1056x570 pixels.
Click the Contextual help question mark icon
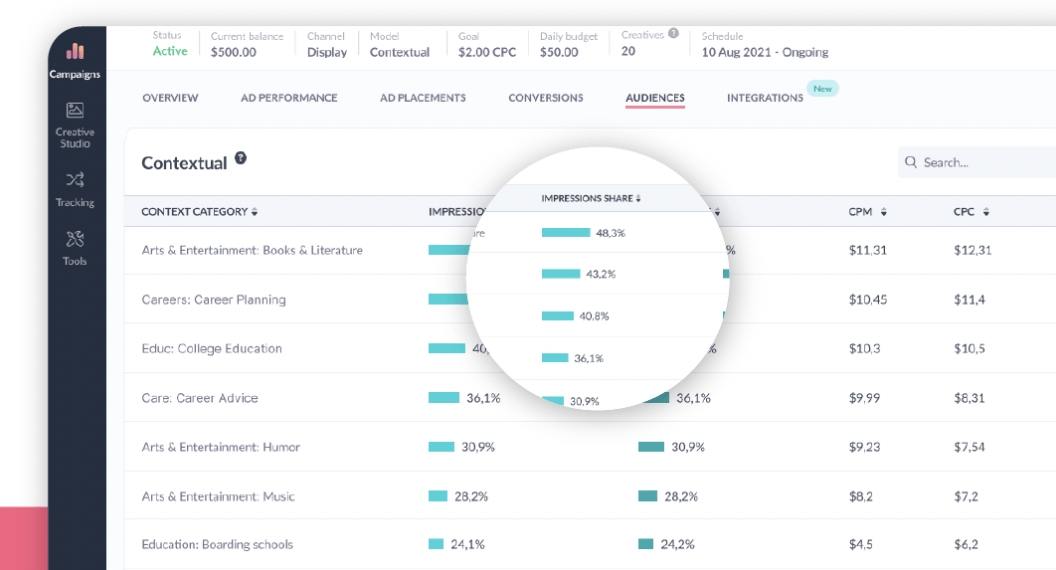click(241, 159)
